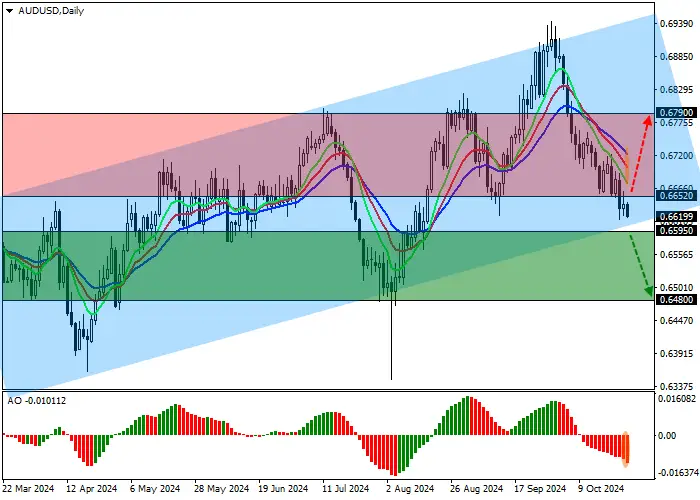The image size is (700, 500).
Task: Click the 28 May 2024 date label
Action: tap(221, 489)
